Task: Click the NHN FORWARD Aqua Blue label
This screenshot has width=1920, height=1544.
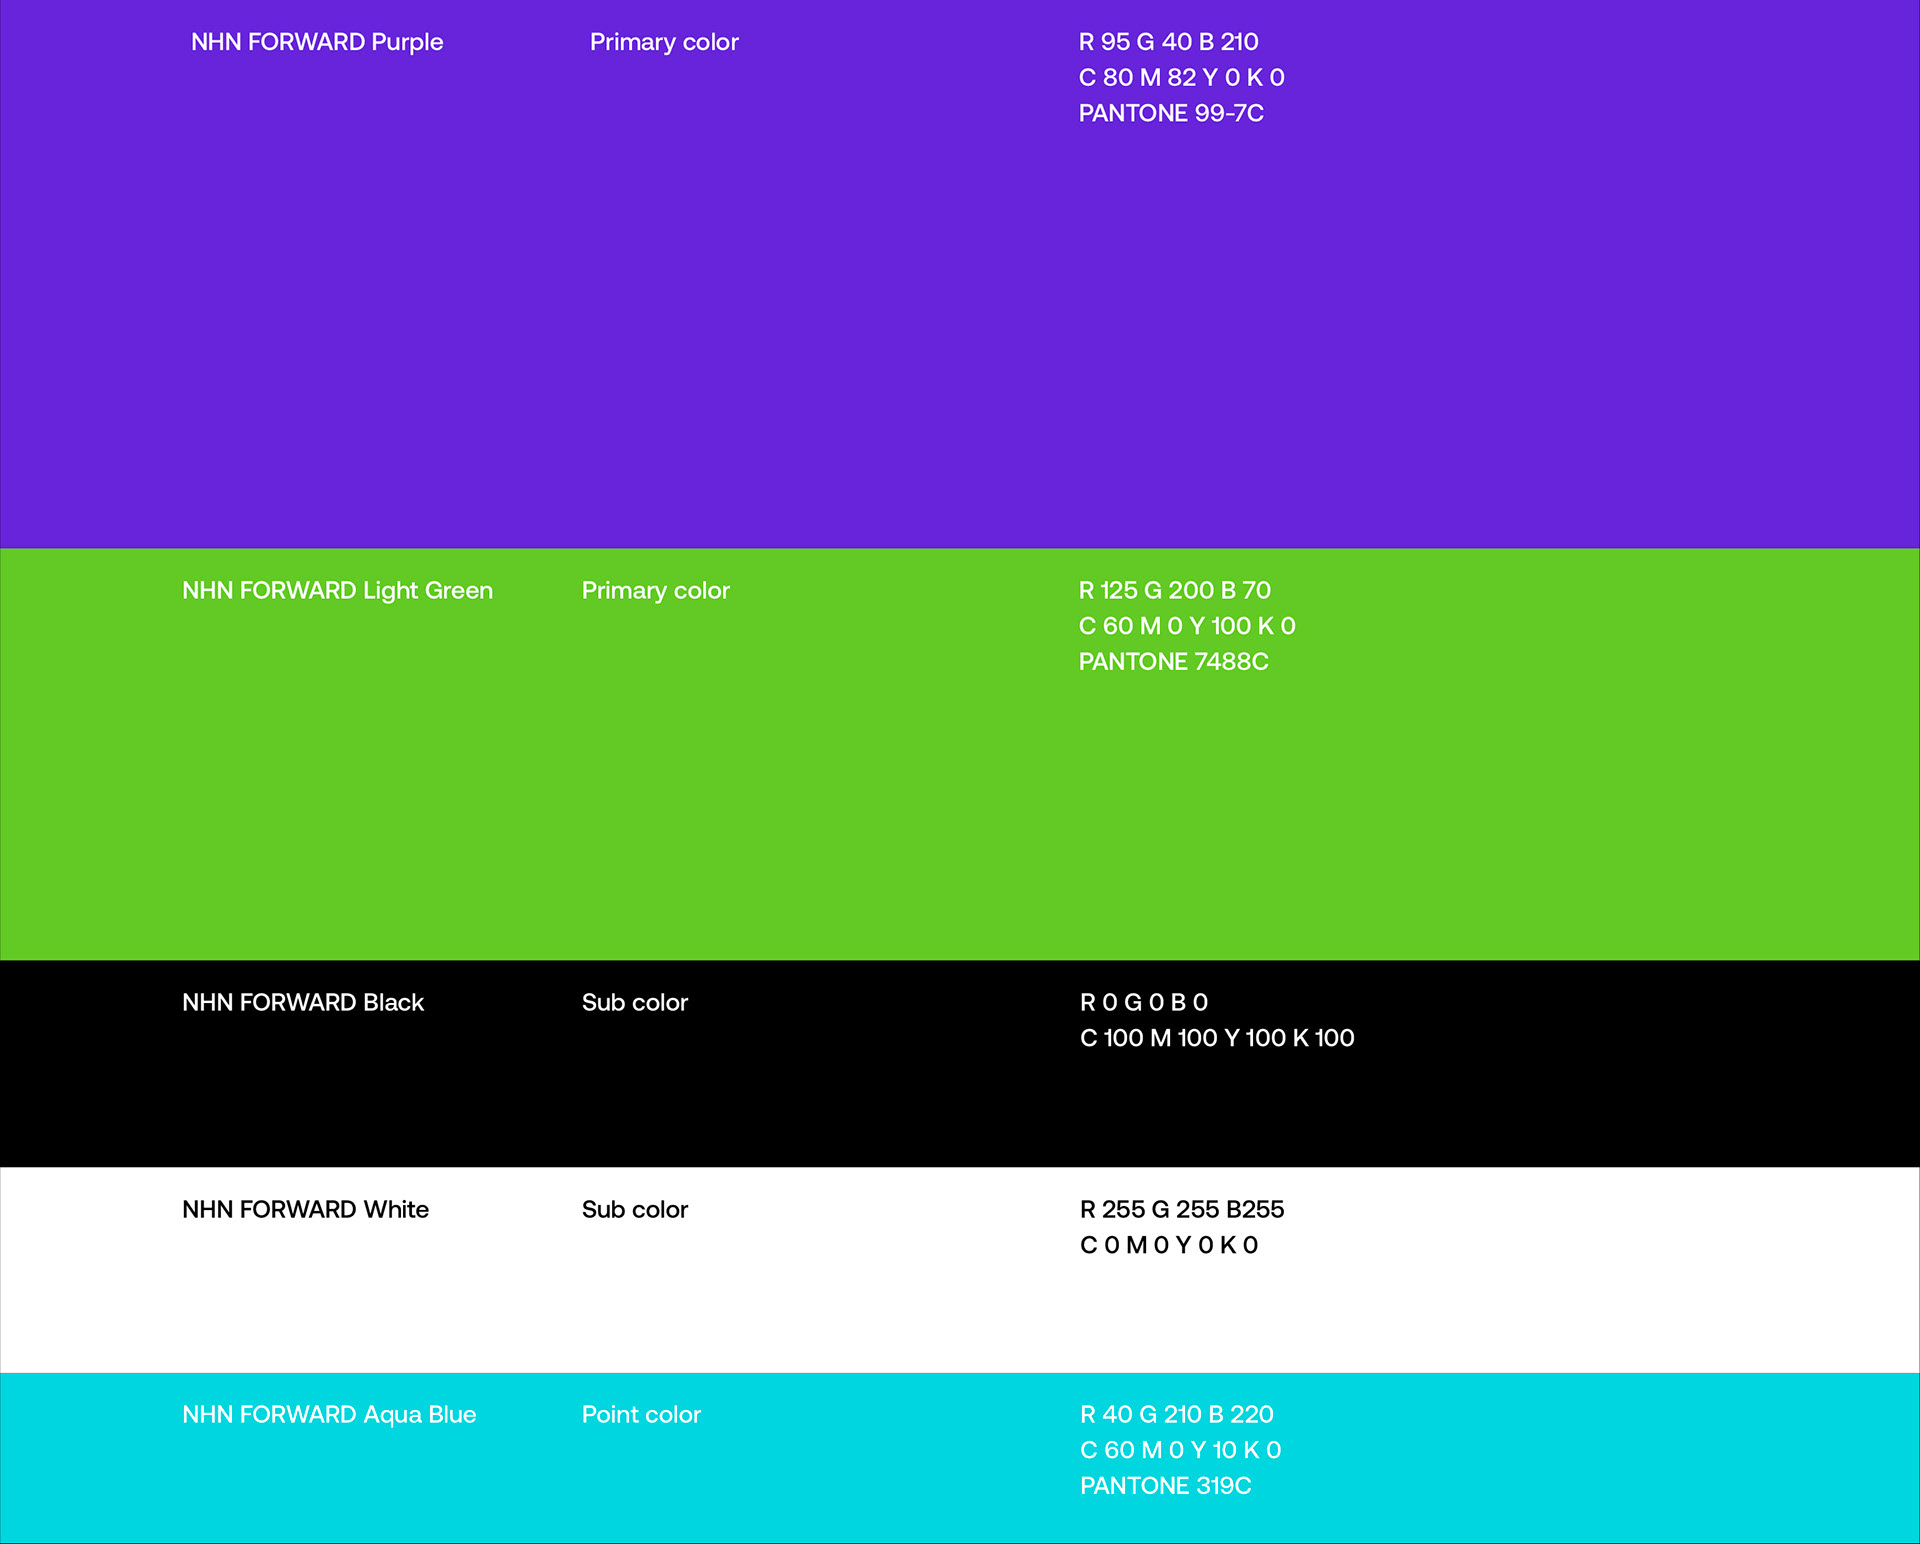Action: pyautogui.click(x=328, y=1414)
